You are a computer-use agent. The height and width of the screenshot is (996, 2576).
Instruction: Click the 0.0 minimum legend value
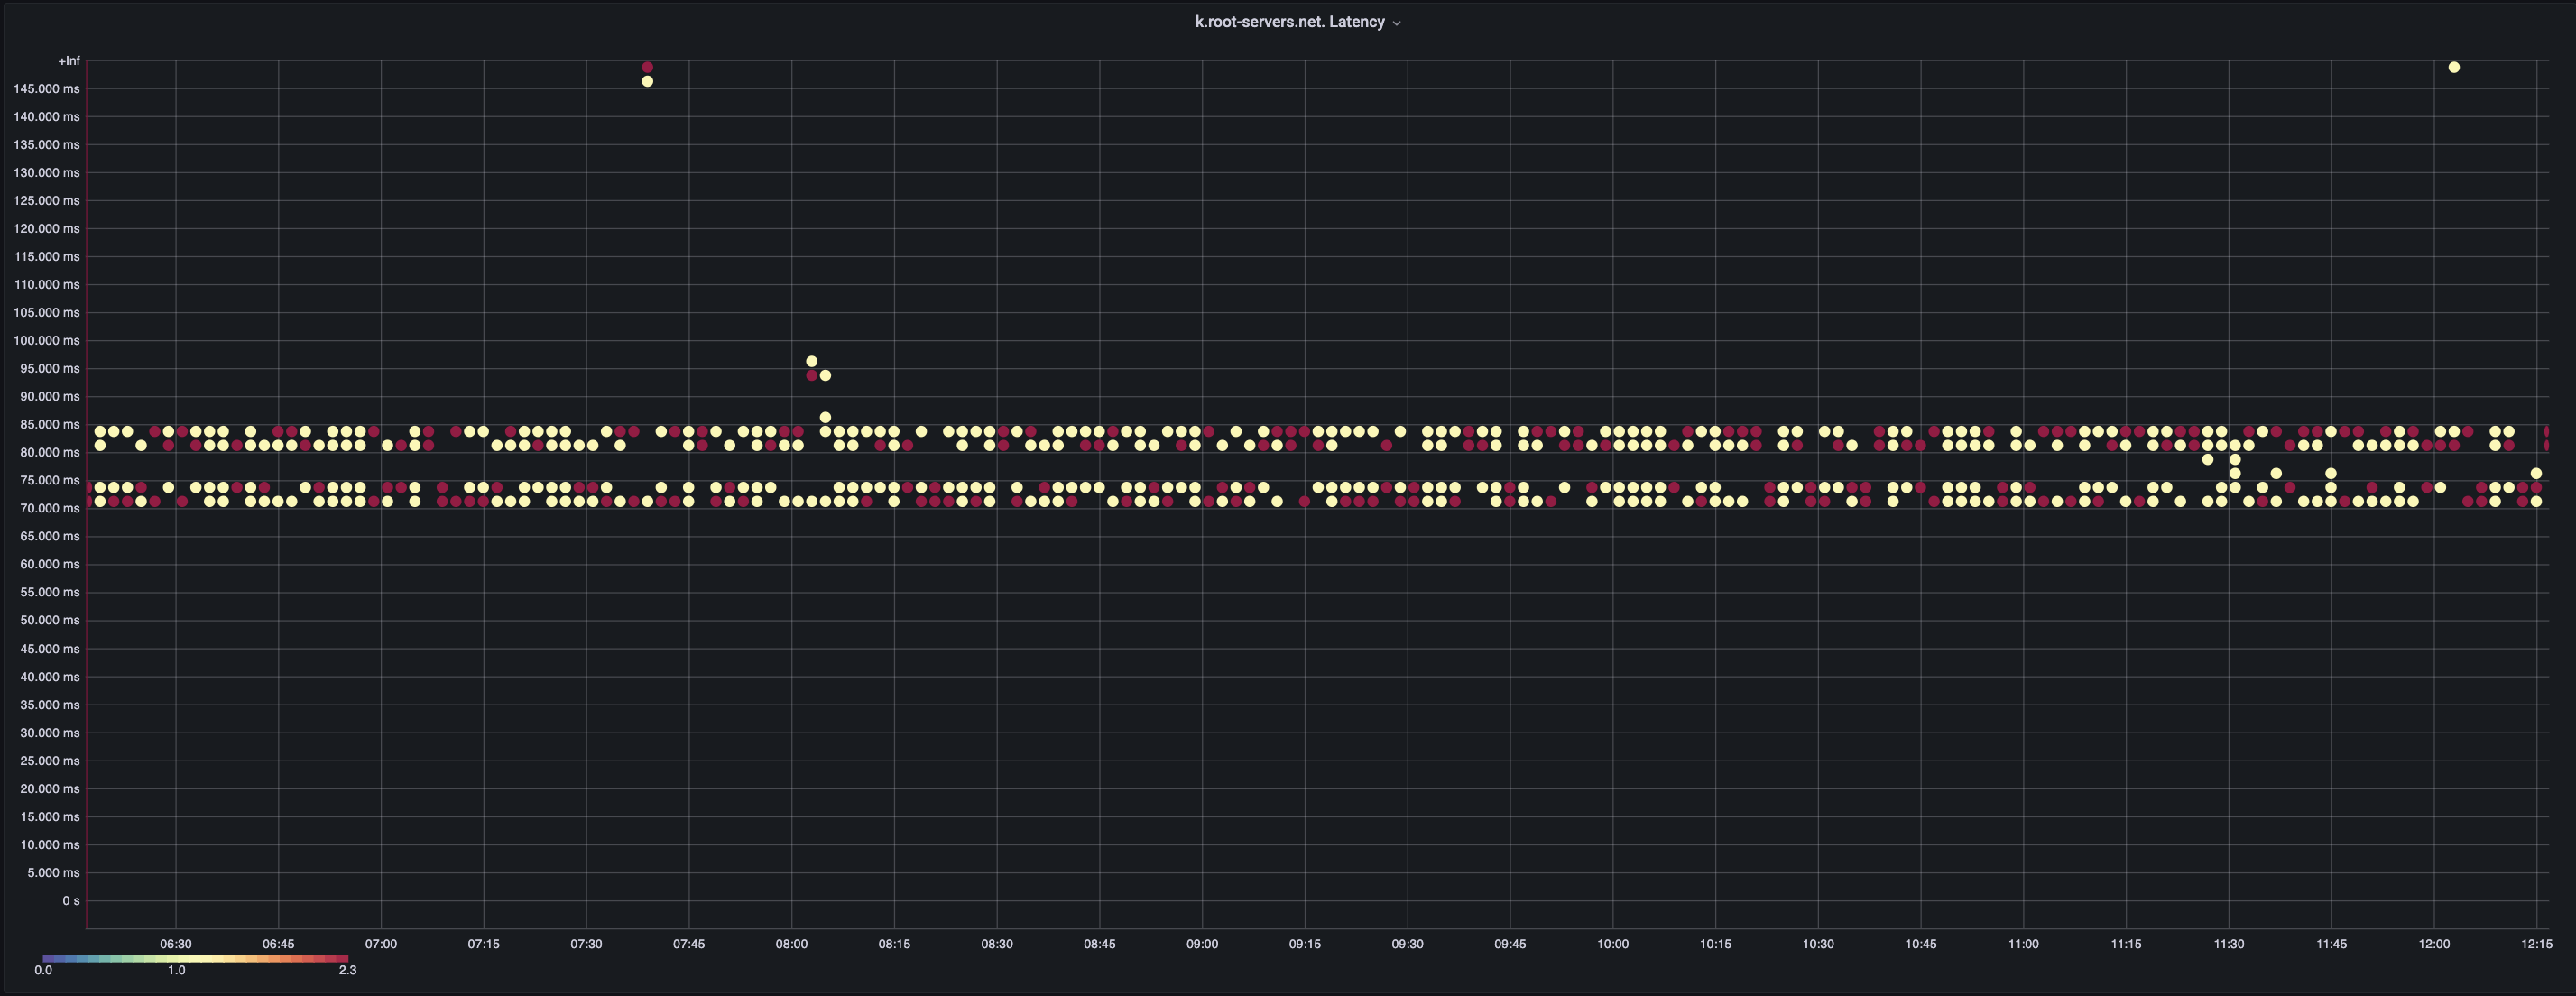(43, 970)
